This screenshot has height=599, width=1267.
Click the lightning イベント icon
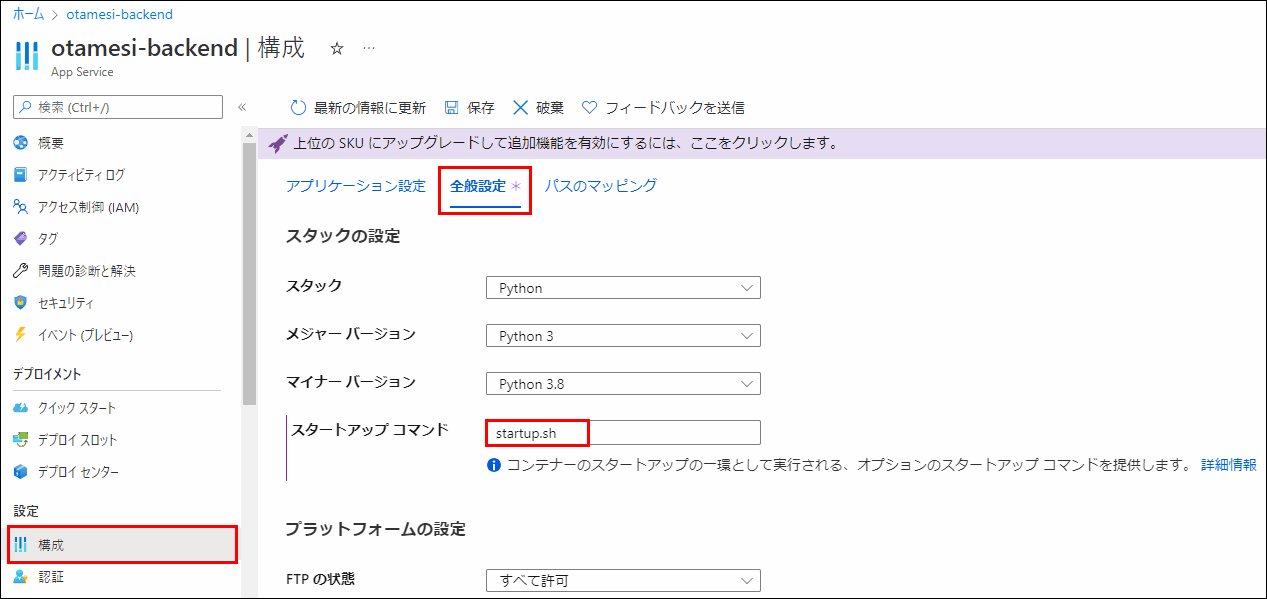[21, 335]
